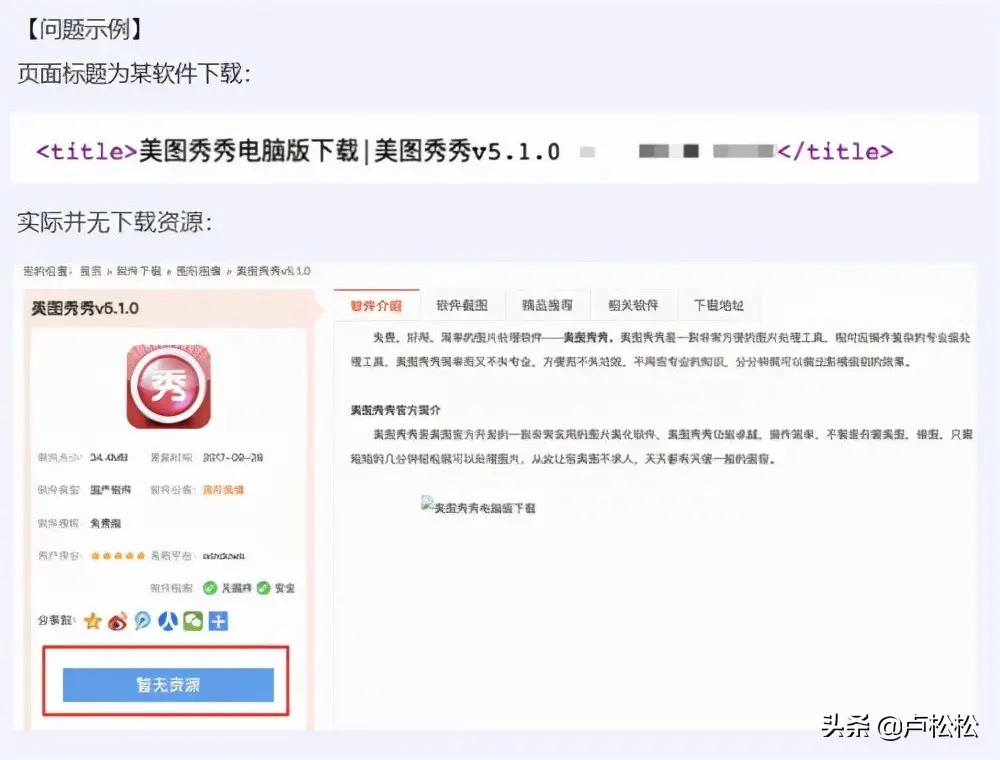Click the 34.4MB file size value
The height and width of the screenshot is (760, 1000).
point(108,457)
